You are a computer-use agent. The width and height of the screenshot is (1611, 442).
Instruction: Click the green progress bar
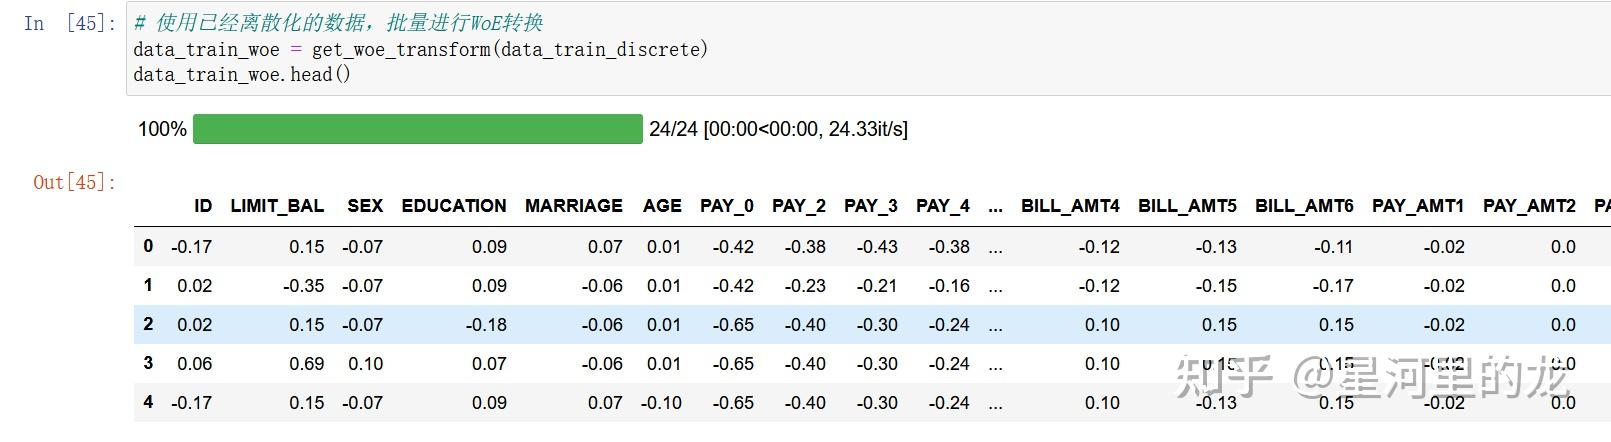coord(417,129)
